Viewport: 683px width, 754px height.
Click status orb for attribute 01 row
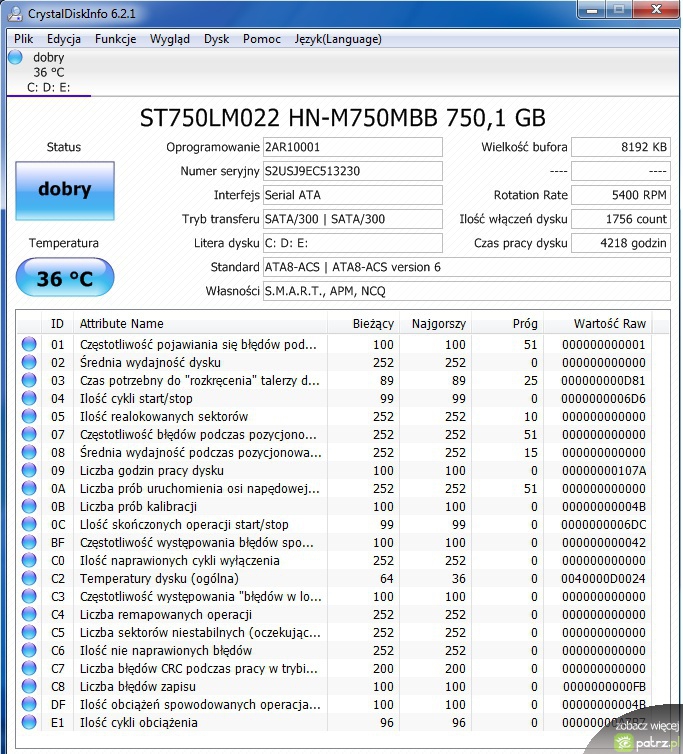point(29,345)
